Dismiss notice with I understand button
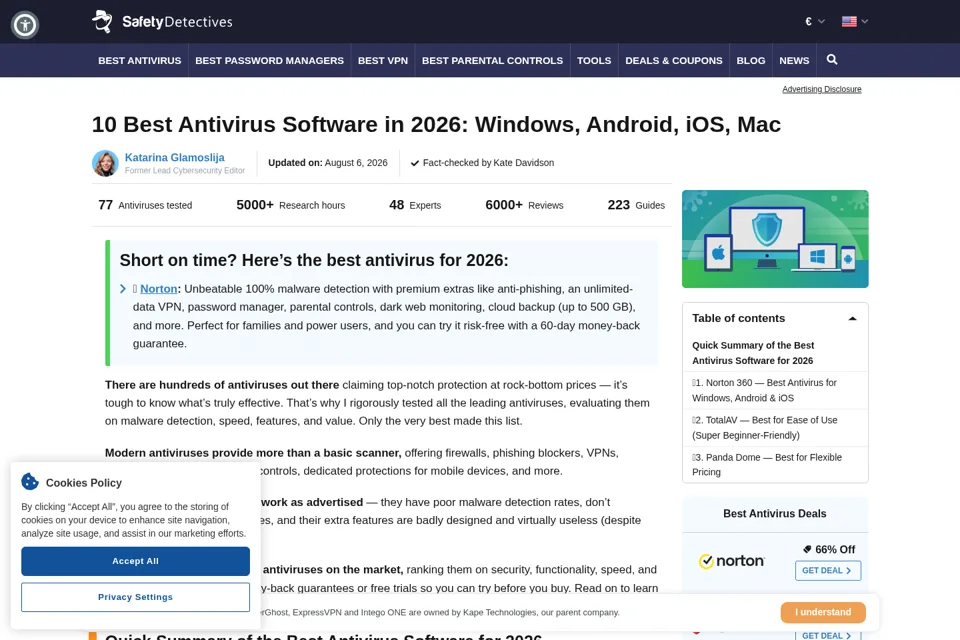The width and height of the screenshot is (960, 640). pyautogui.click(x=823, y=612)
